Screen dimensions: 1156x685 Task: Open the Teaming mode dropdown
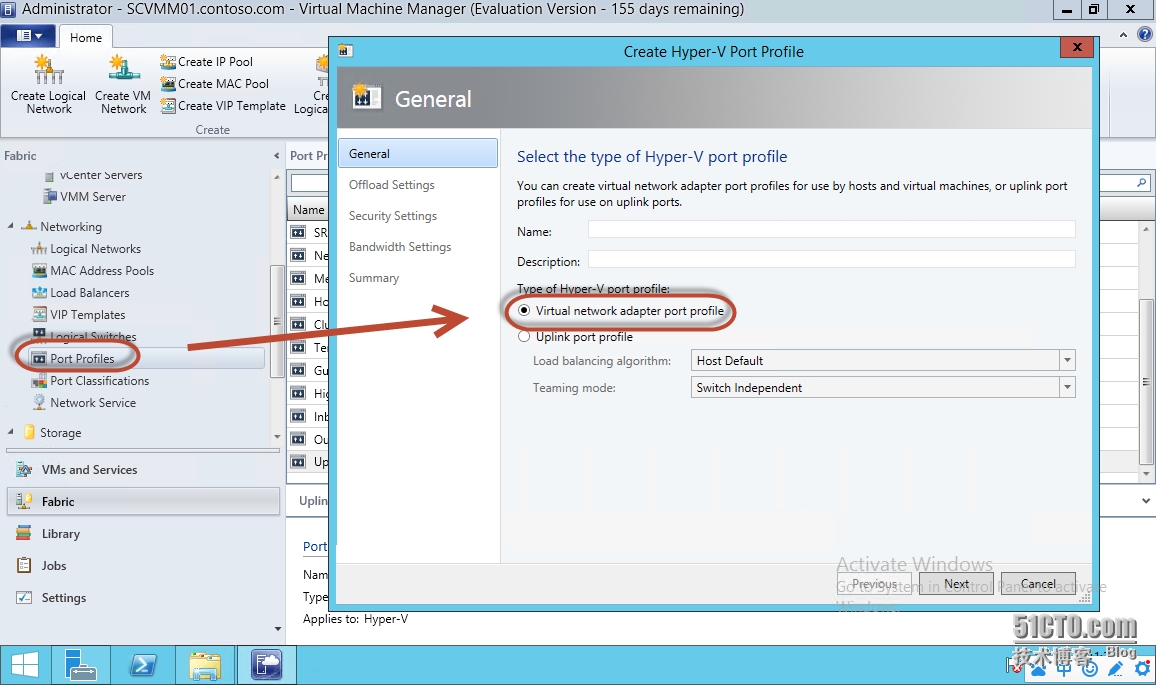click(1067, 387)
